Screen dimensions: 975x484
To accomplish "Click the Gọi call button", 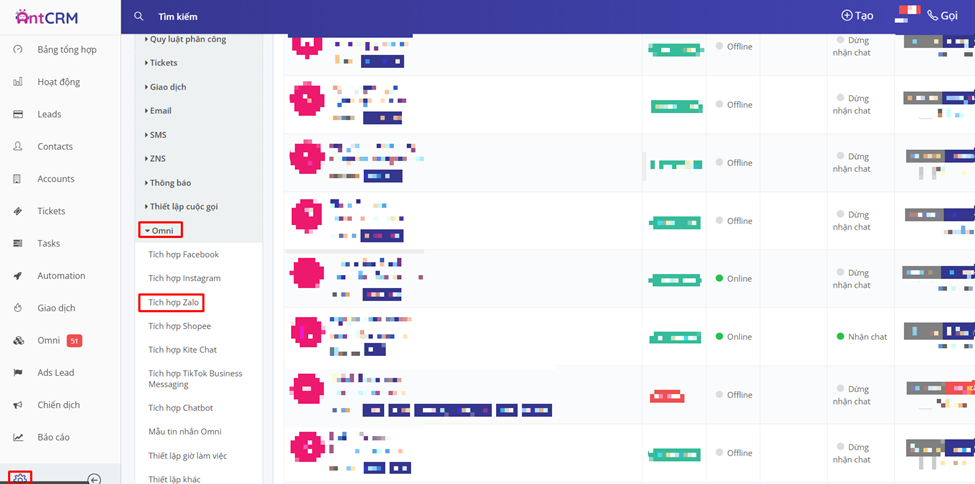I will coord(942,16).
